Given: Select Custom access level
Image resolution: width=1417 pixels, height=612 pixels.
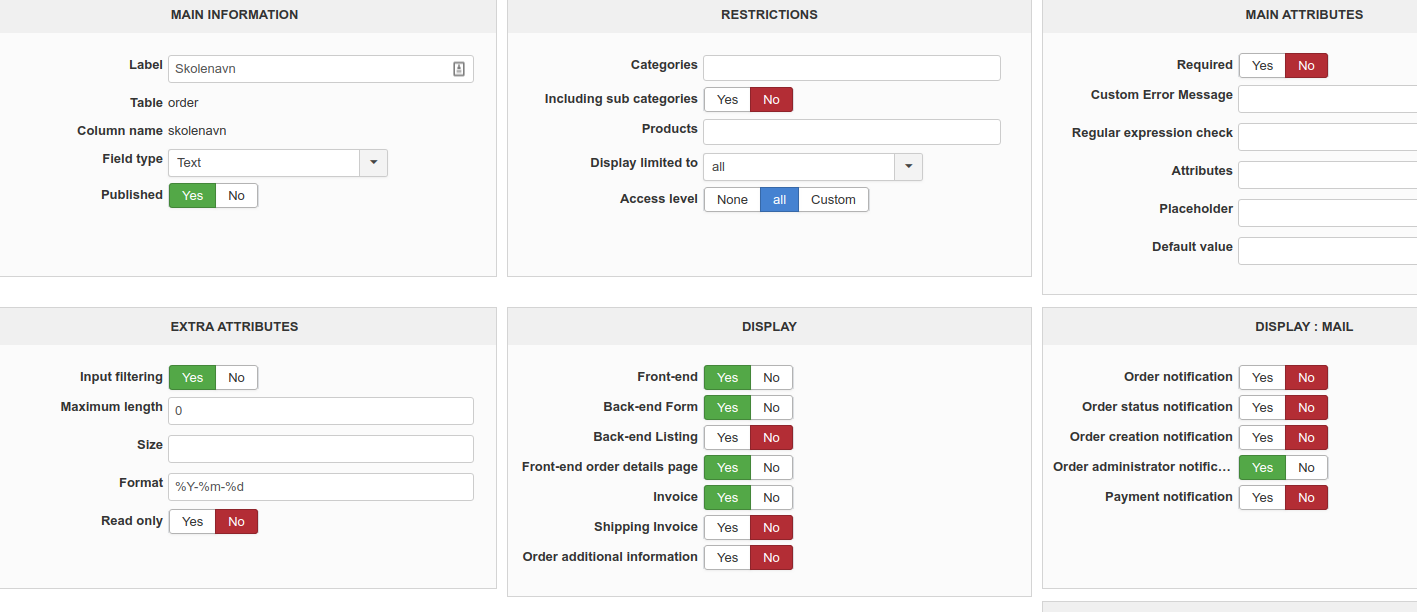Looking at the screenshot, I should tap(833, 200).
